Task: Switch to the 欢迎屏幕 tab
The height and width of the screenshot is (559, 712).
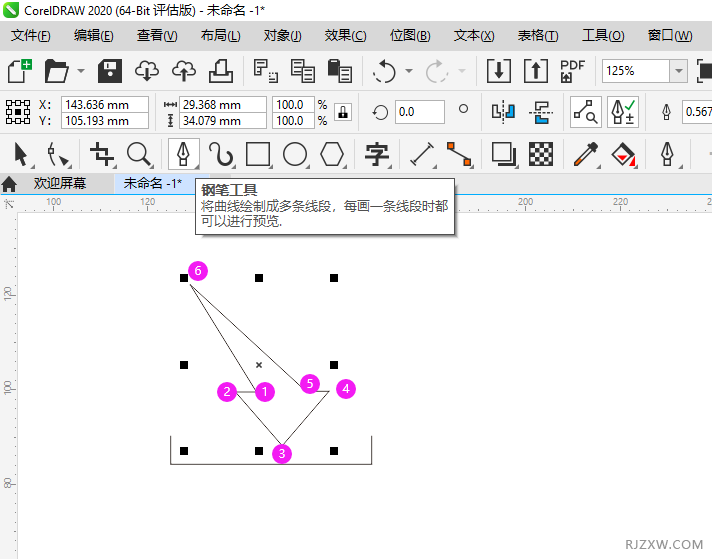Action: pyautogui.click(x=59, y=183)
